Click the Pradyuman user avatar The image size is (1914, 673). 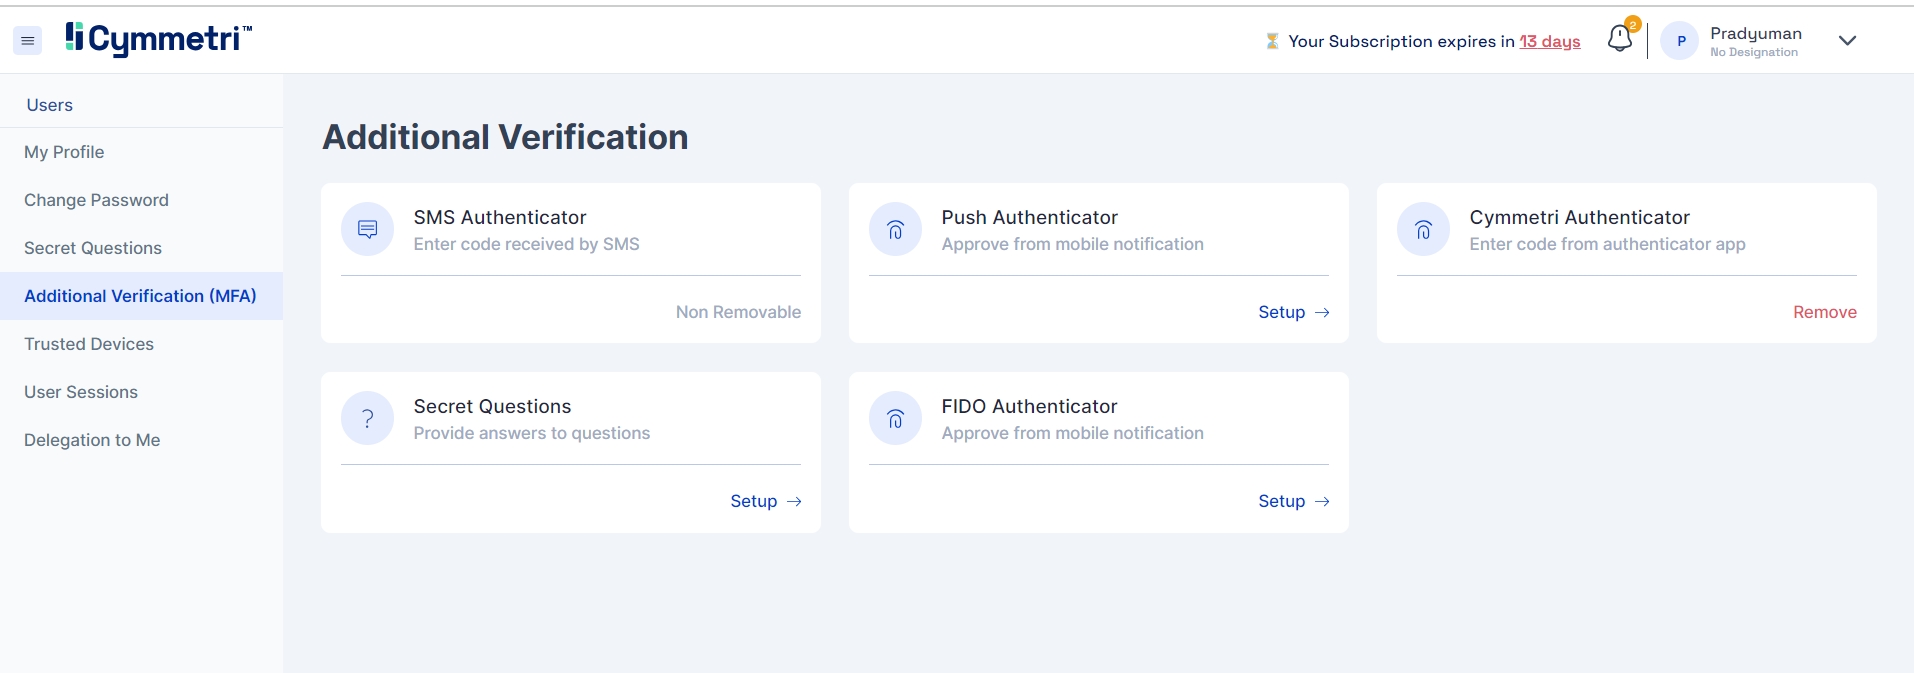[1680, 41]
